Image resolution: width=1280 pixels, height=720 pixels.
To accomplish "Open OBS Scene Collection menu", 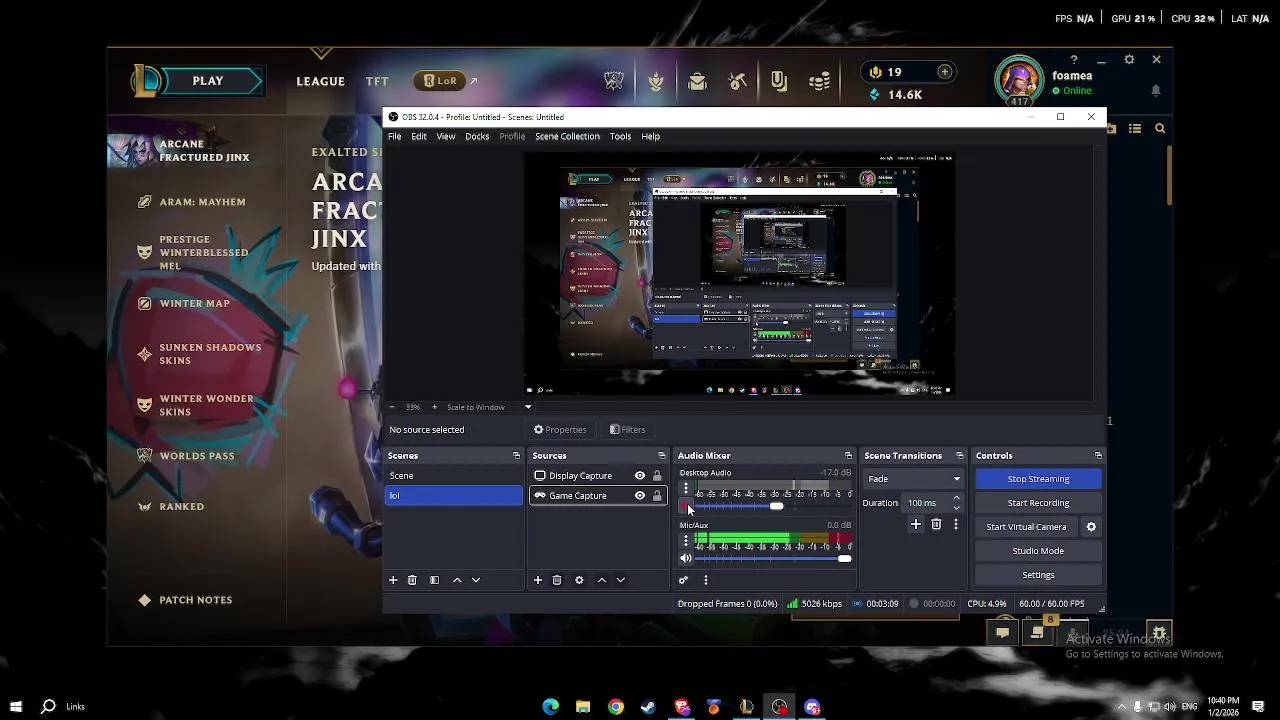I will [x=567, y=136].
